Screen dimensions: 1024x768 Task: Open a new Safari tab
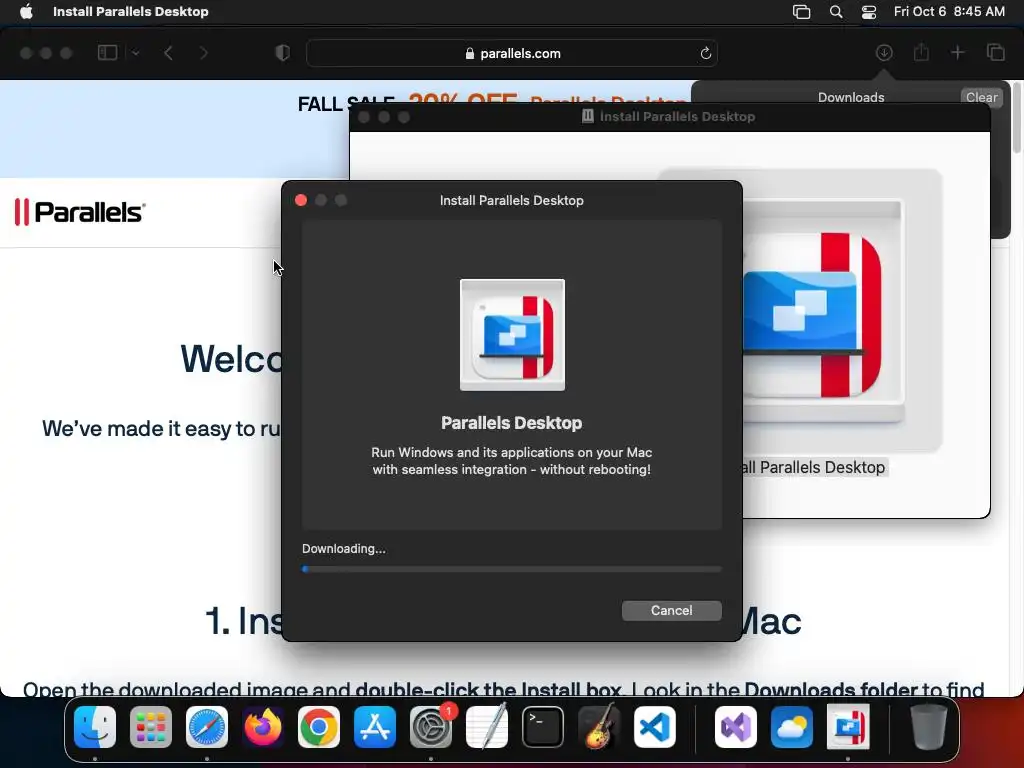957,53
